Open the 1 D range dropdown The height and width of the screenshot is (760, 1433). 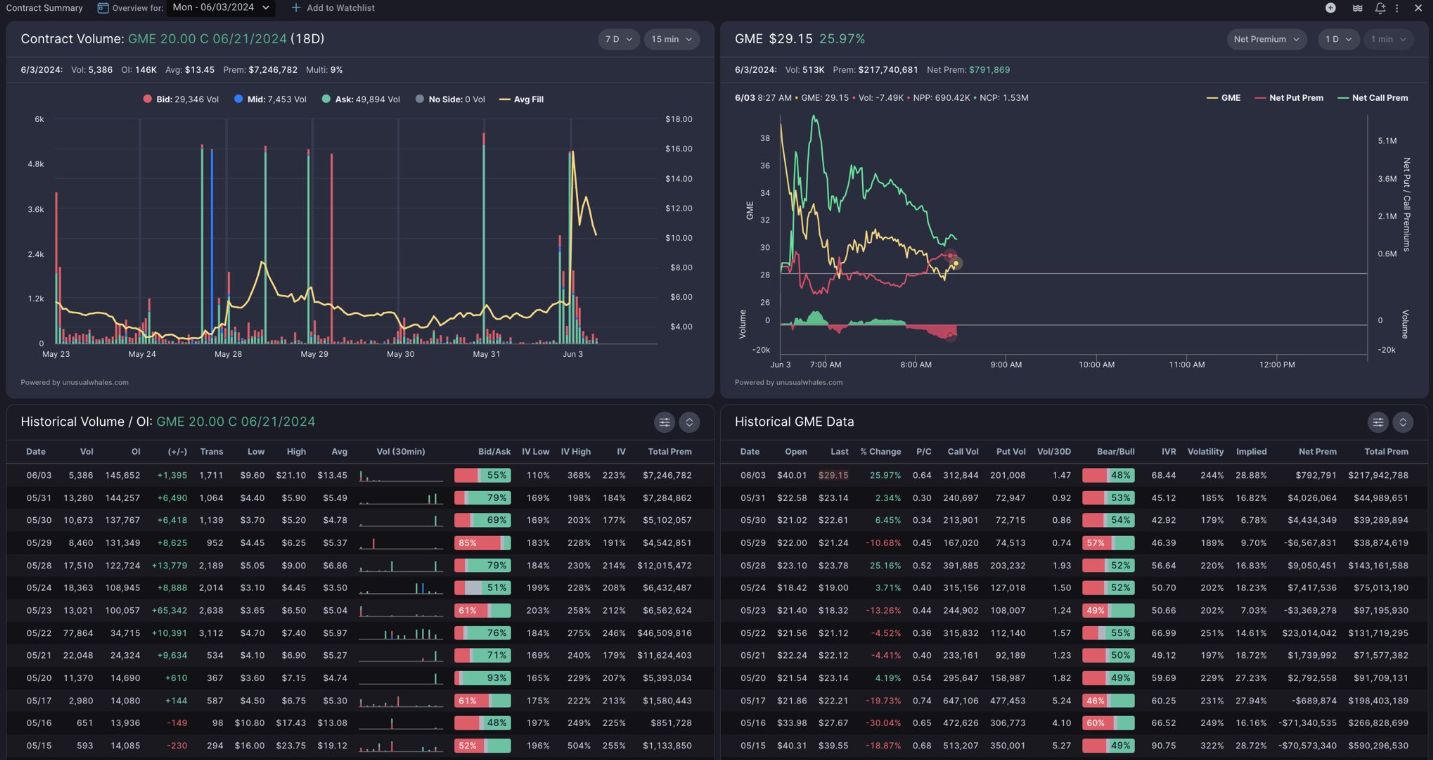[1337, 39]
